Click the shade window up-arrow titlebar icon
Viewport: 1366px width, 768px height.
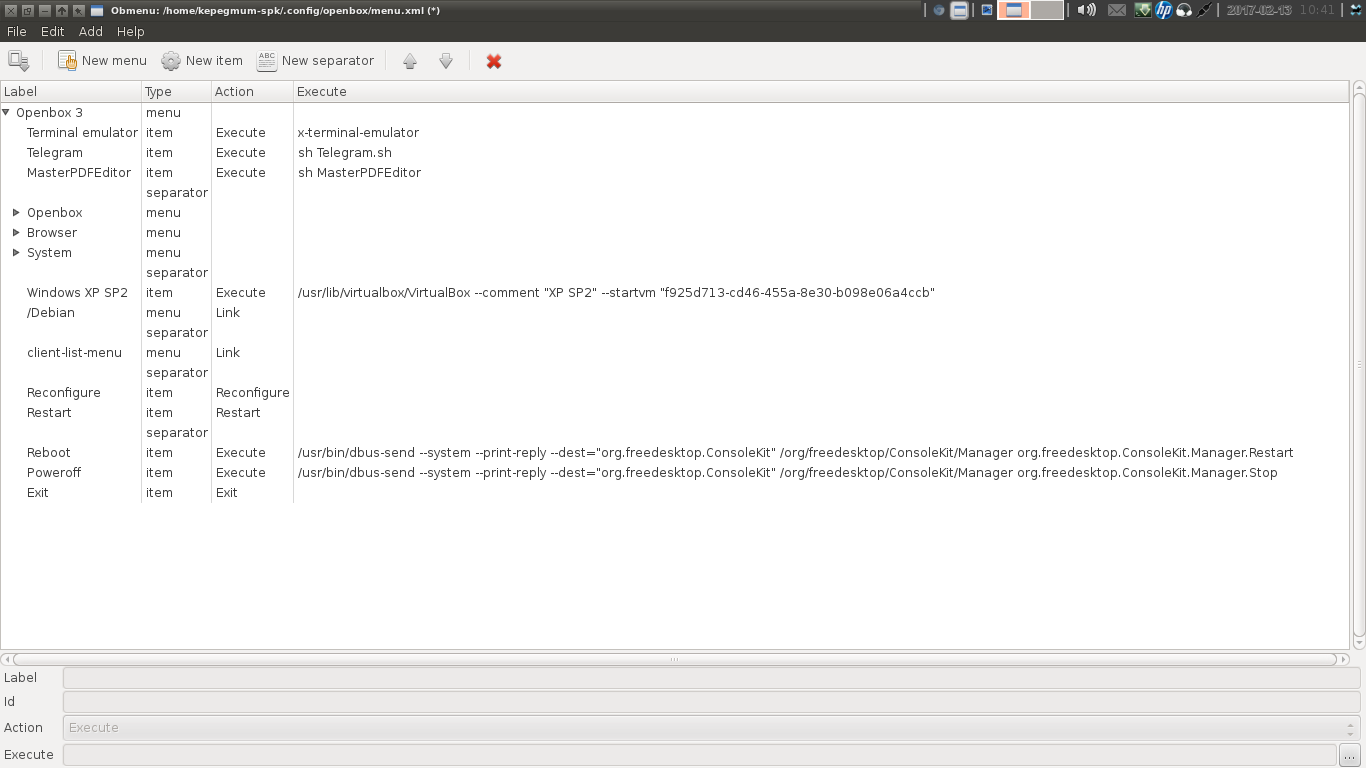(61, 10)
